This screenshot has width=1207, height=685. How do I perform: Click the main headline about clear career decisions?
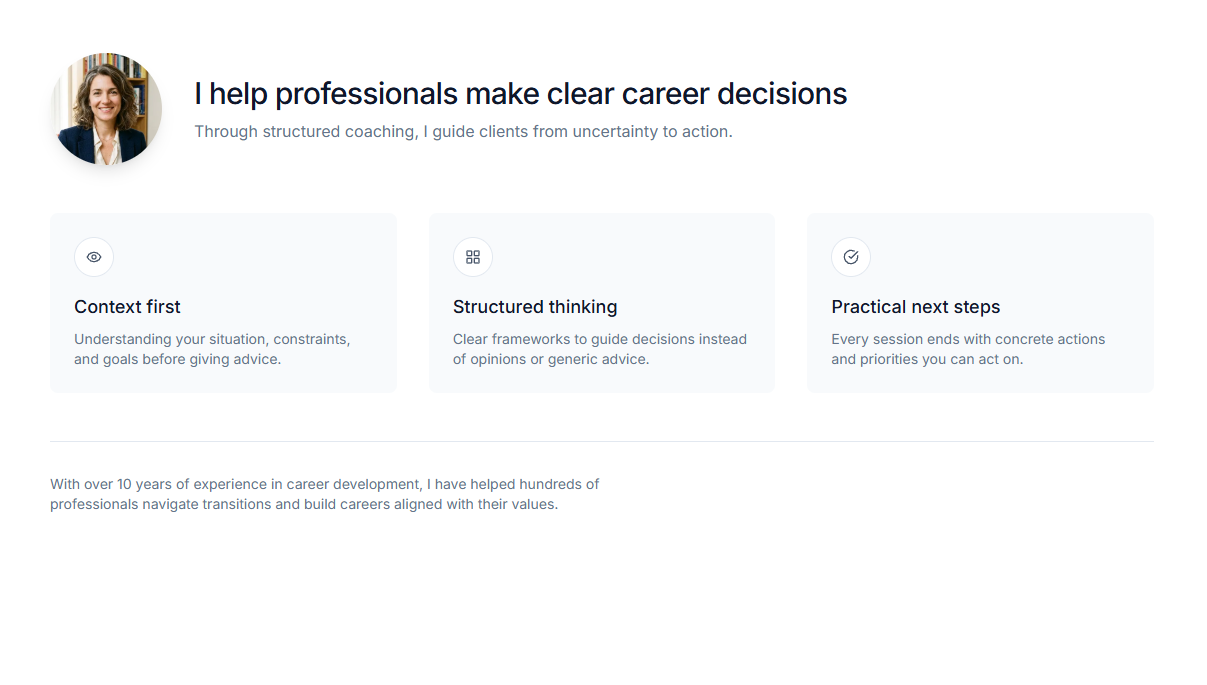(x=520, y=94)
